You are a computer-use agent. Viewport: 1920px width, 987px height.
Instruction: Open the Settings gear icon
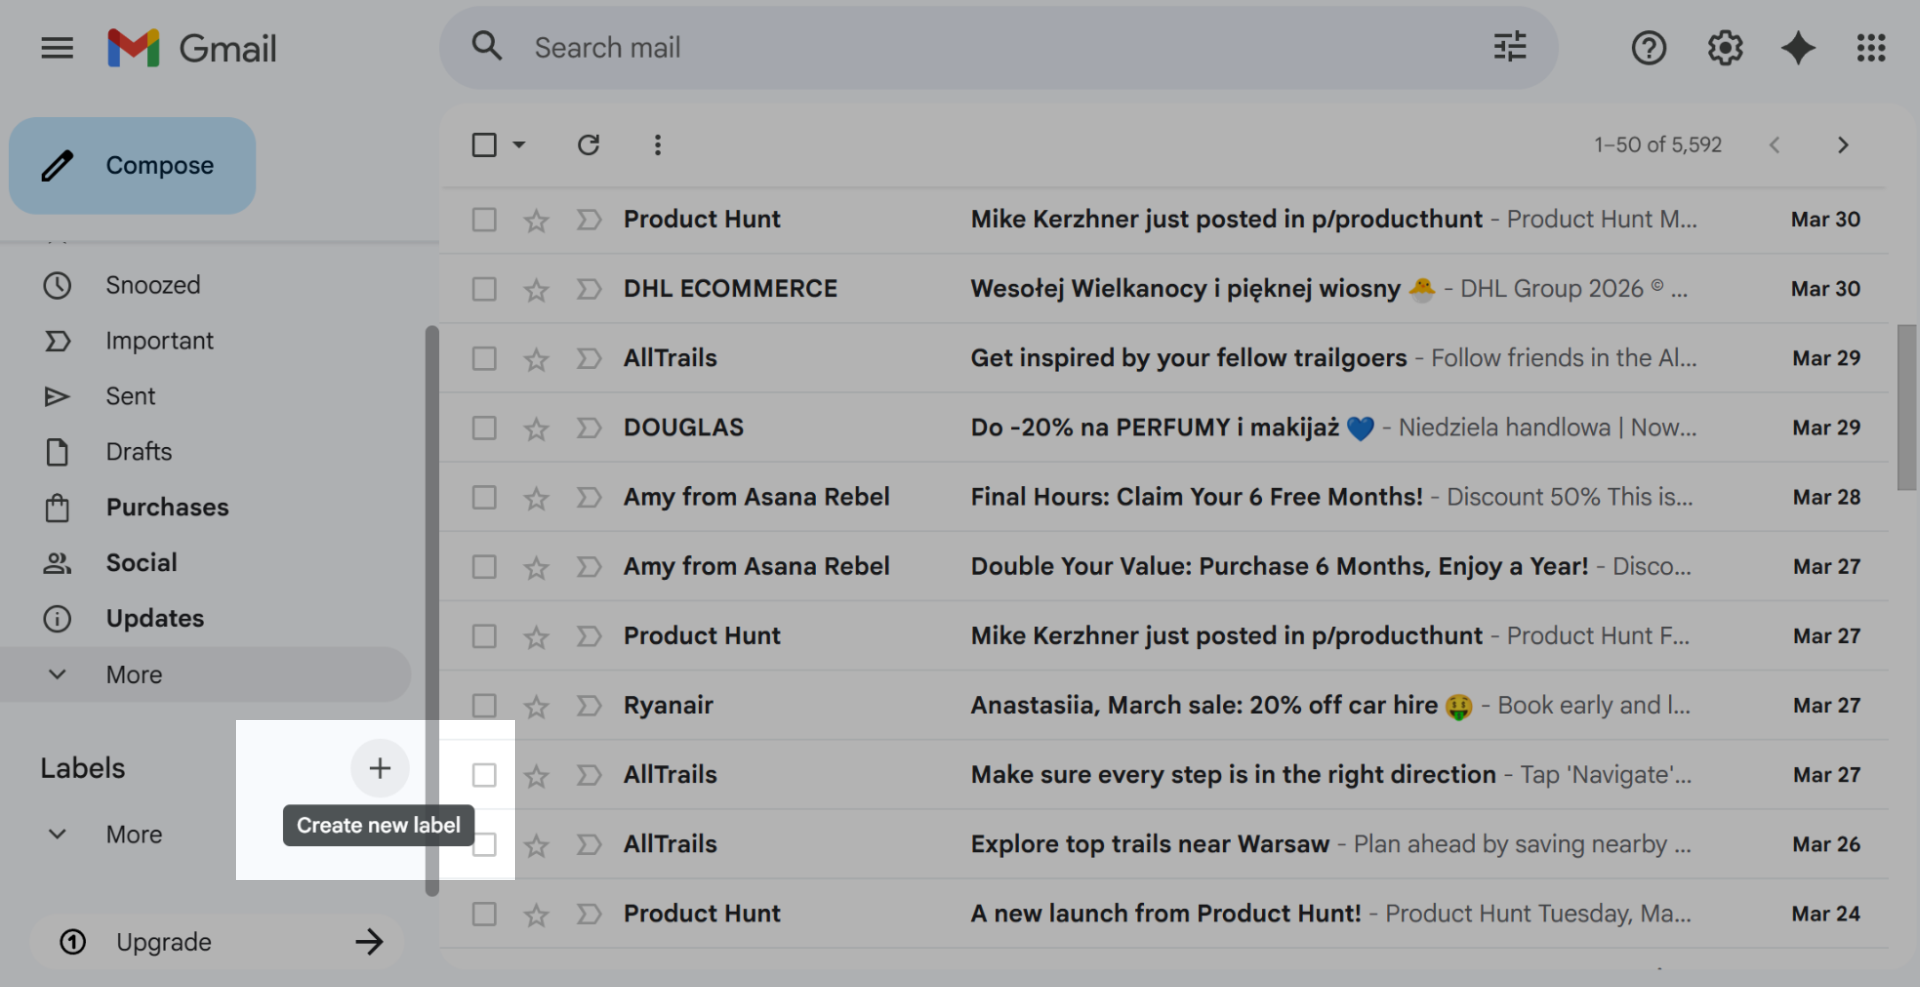click(1724, 48)
